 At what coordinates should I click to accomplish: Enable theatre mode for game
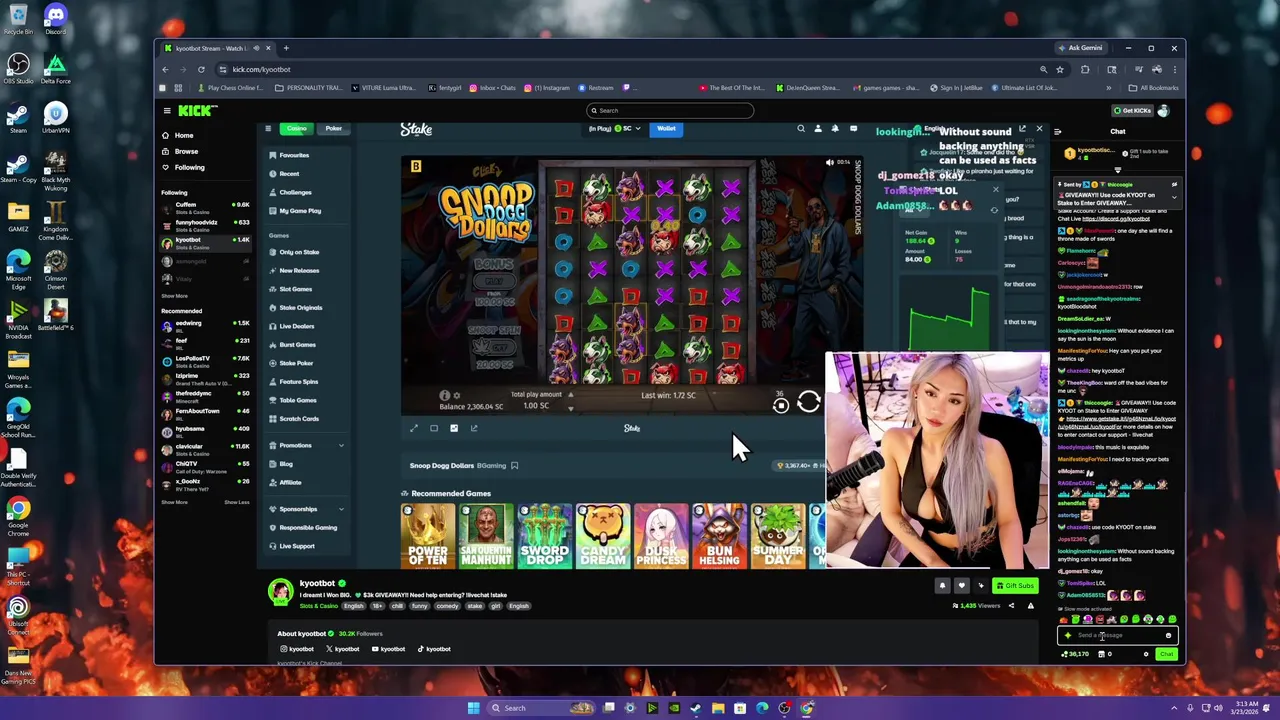(434, 428)
